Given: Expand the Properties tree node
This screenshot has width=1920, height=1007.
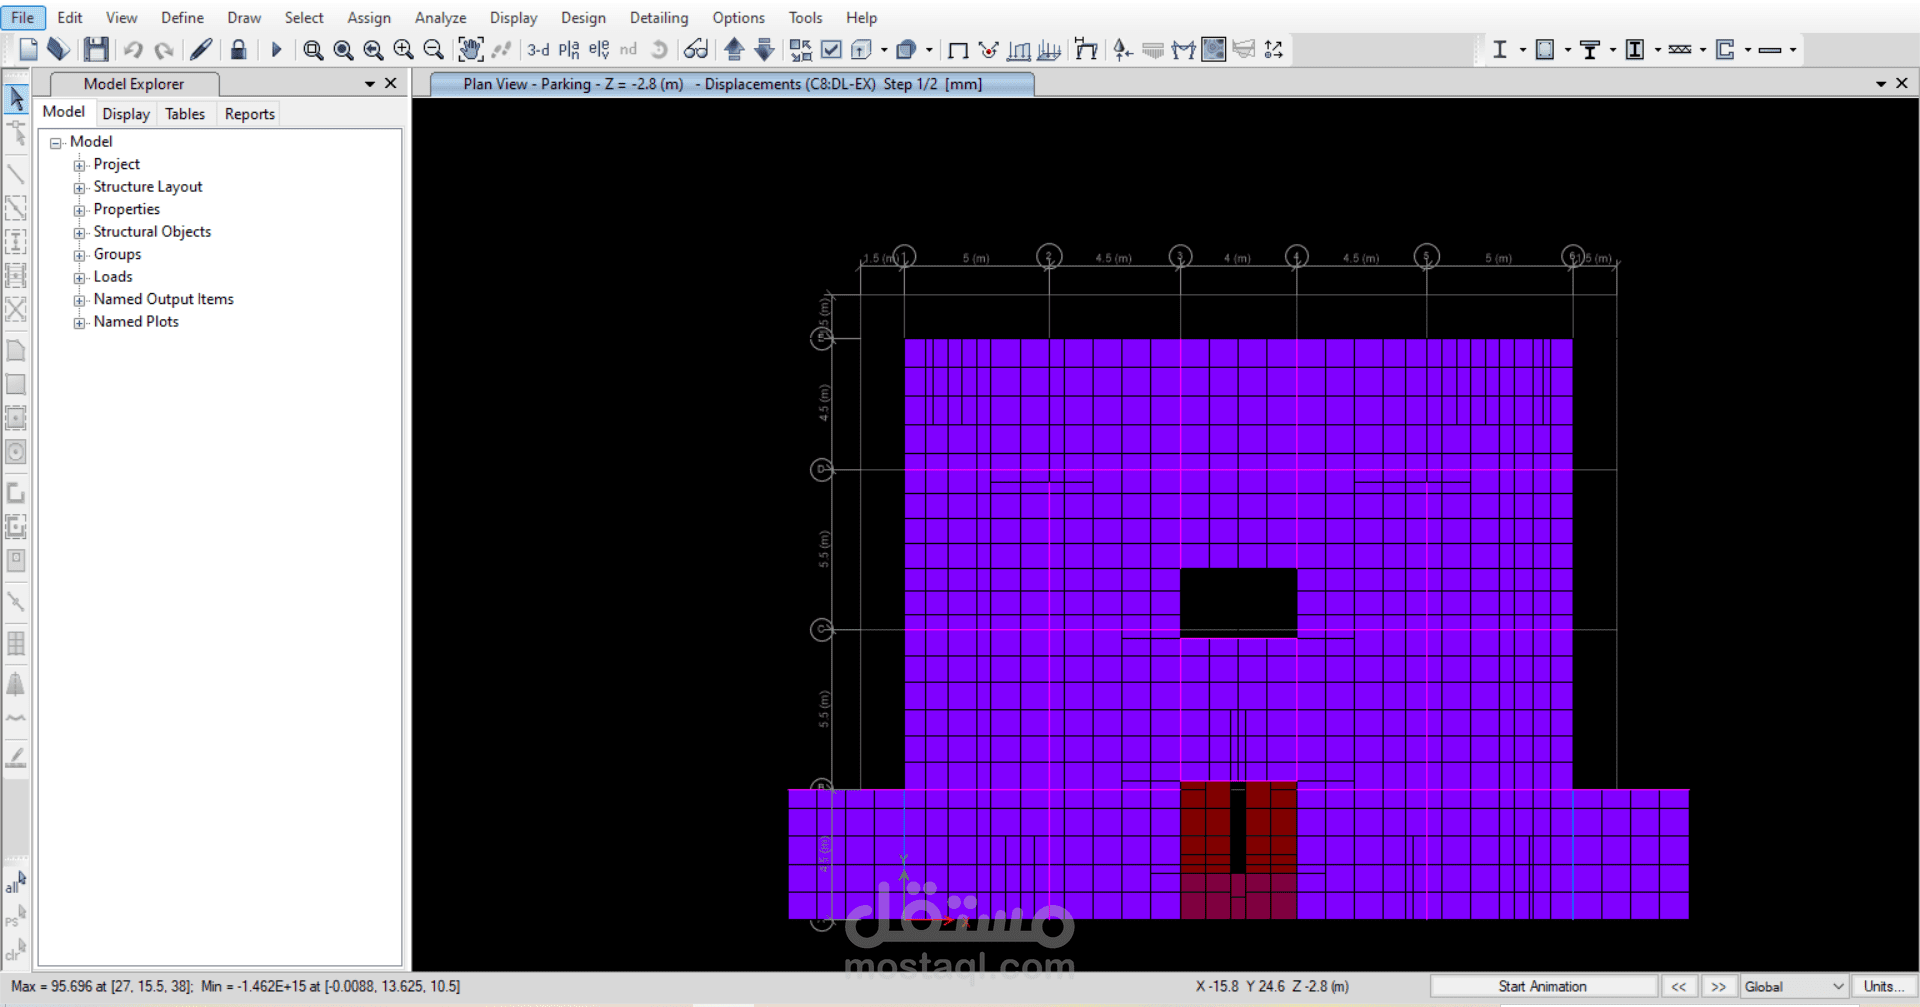Looking at the screenshot, I should [79, 210].
